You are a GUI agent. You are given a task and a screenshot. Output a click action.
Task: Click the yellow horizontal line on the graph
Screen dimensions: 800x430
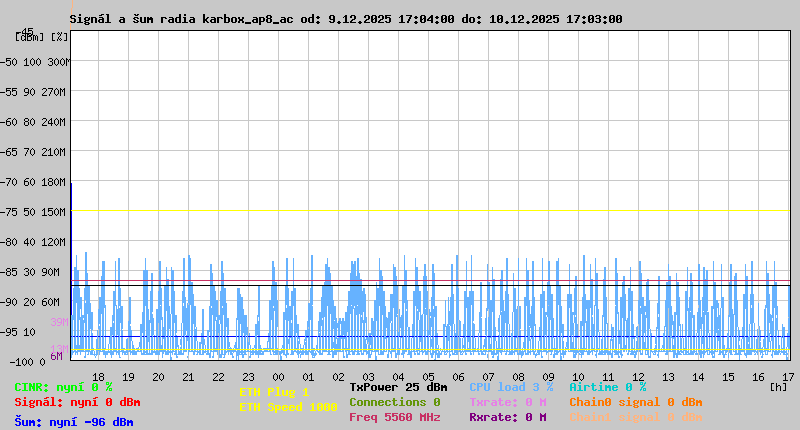click(x=430, y=211)
